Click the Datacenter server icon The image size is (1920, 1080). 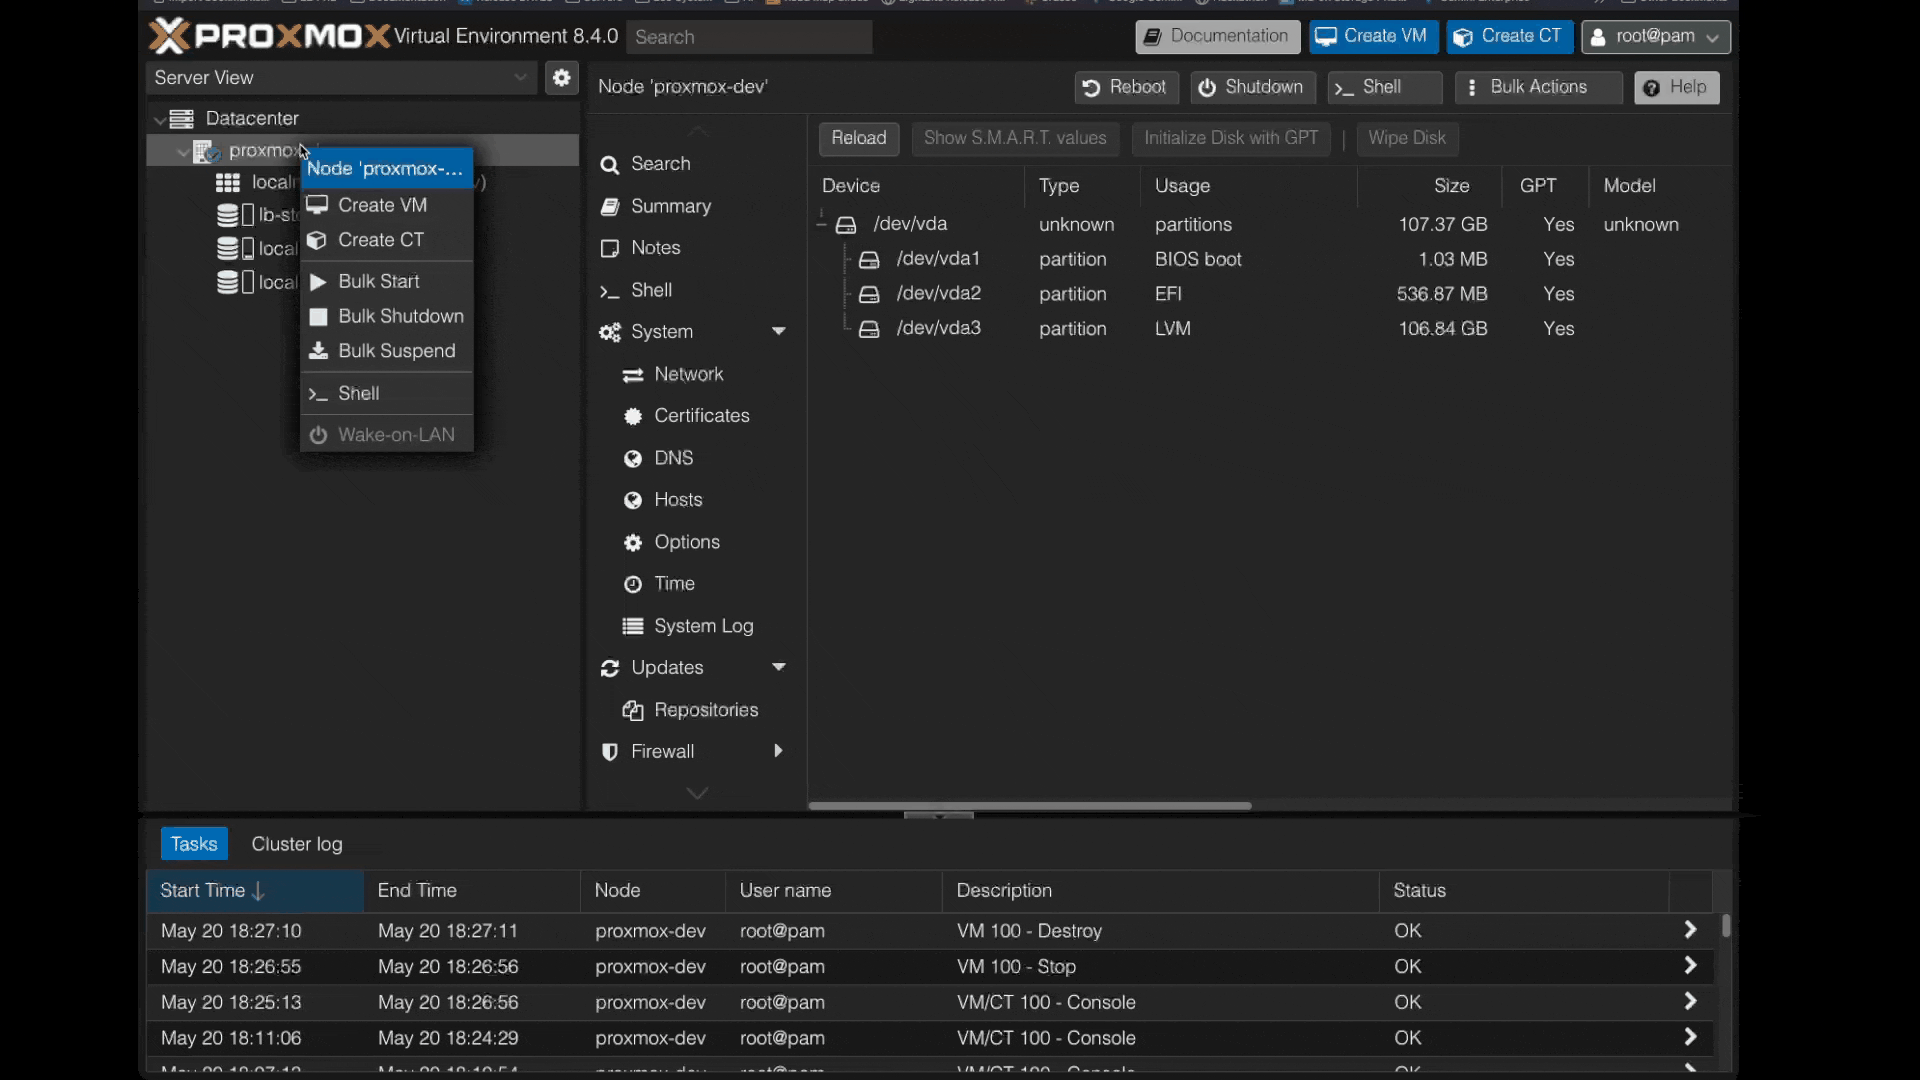181,119
